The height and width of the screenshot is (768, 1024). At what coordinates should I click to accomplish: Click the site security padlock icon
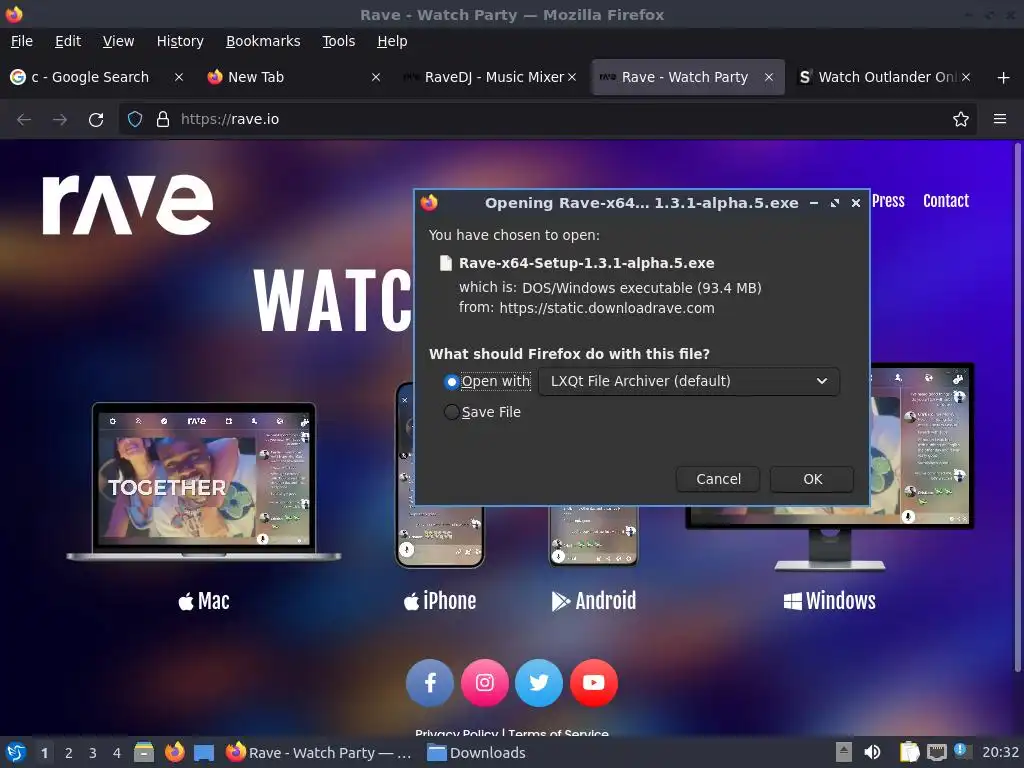tap(163, 120)
